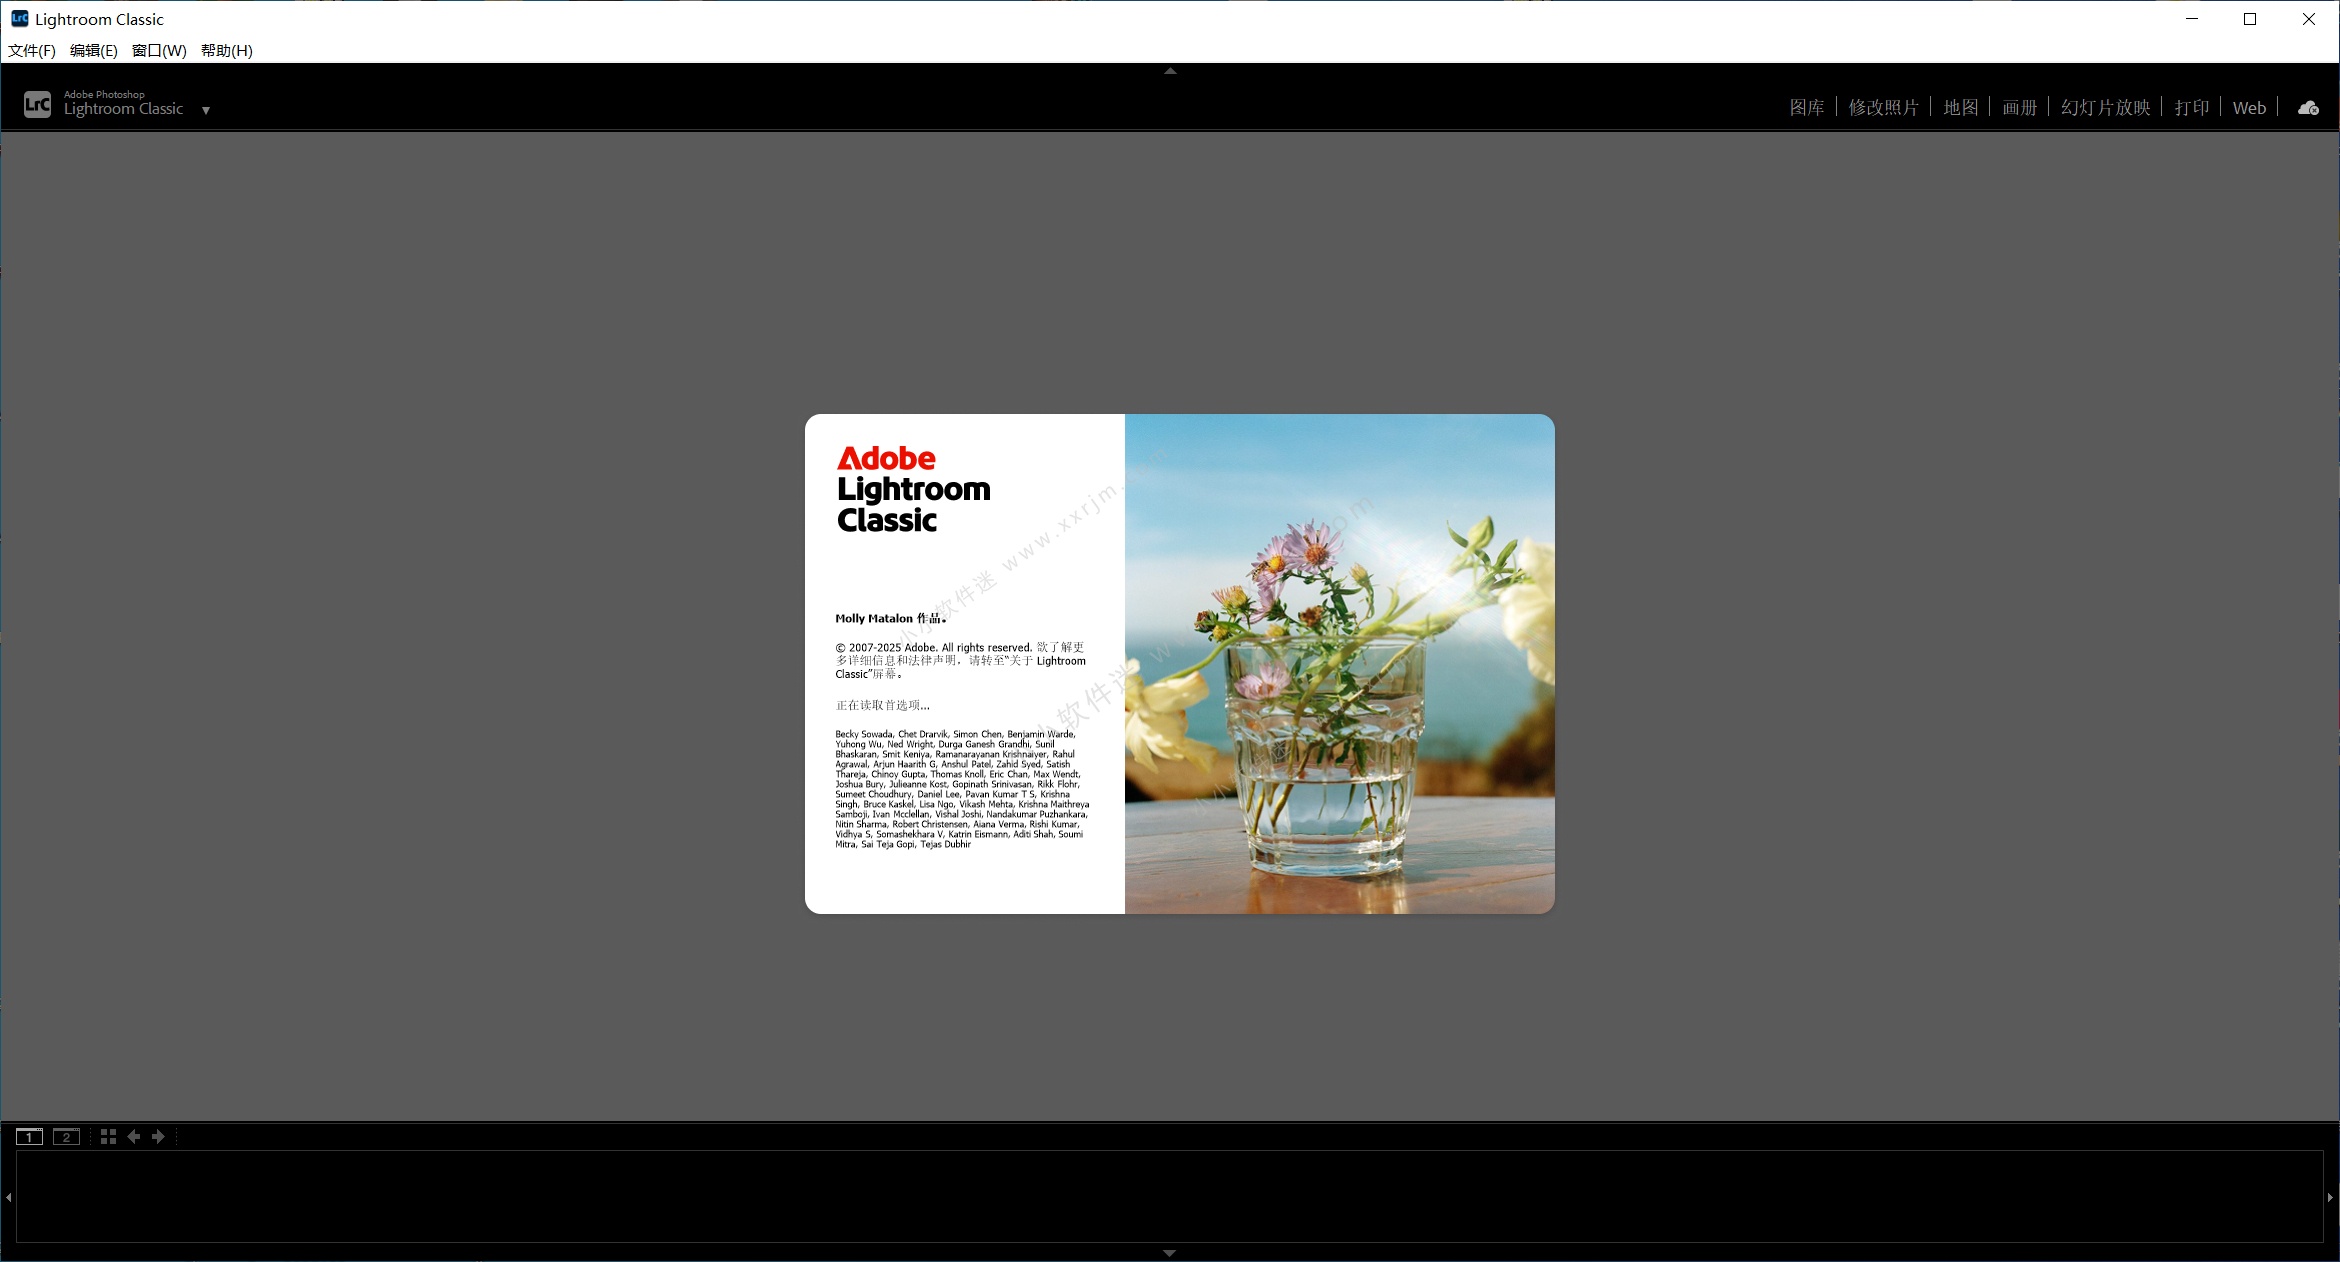
Task: Click the forward navigation arrow in the filmstrip
Action: pos(158,1136)
